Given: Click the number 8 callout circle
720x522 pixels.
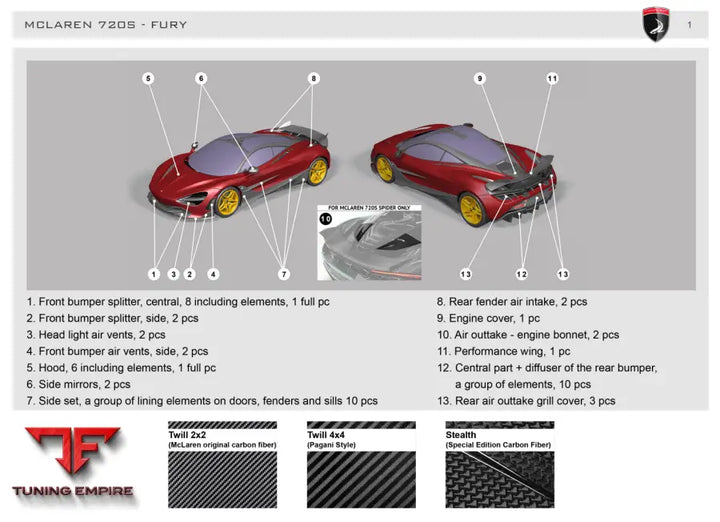Looking at the screenshot, I should click(x=313, y=78).
